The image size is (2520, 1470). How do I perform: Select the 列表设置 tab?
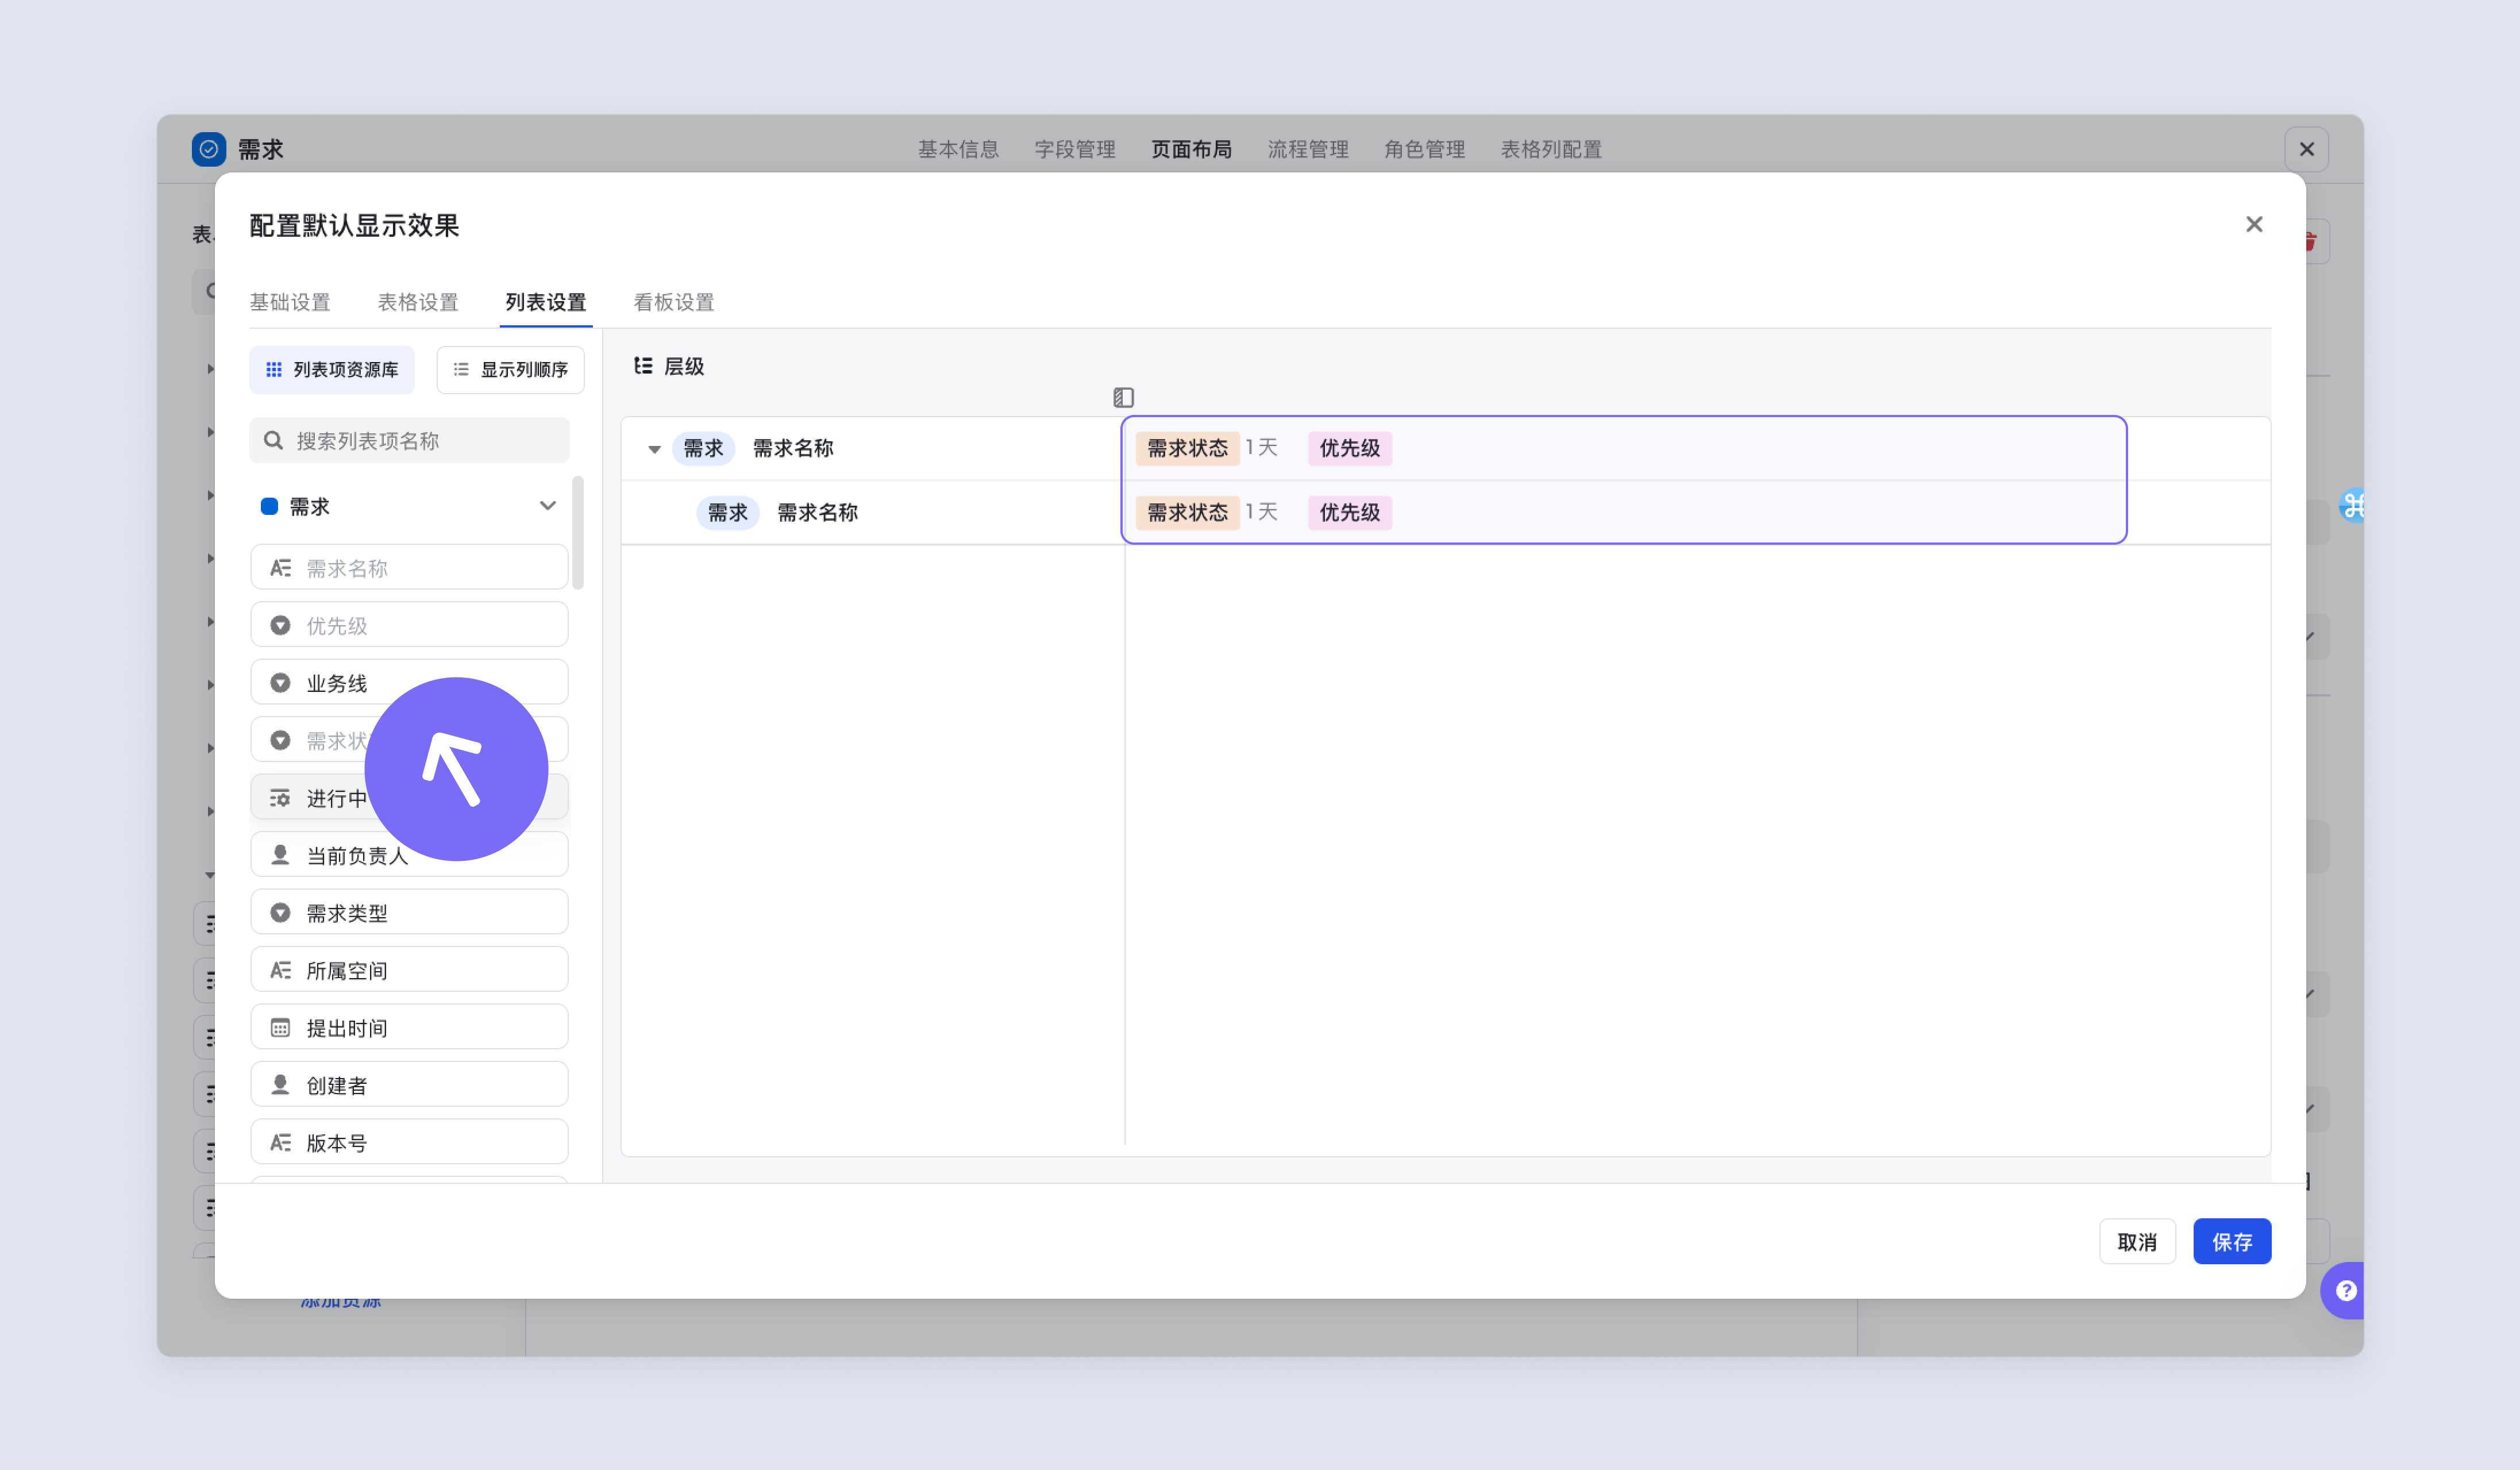[546, 302]
